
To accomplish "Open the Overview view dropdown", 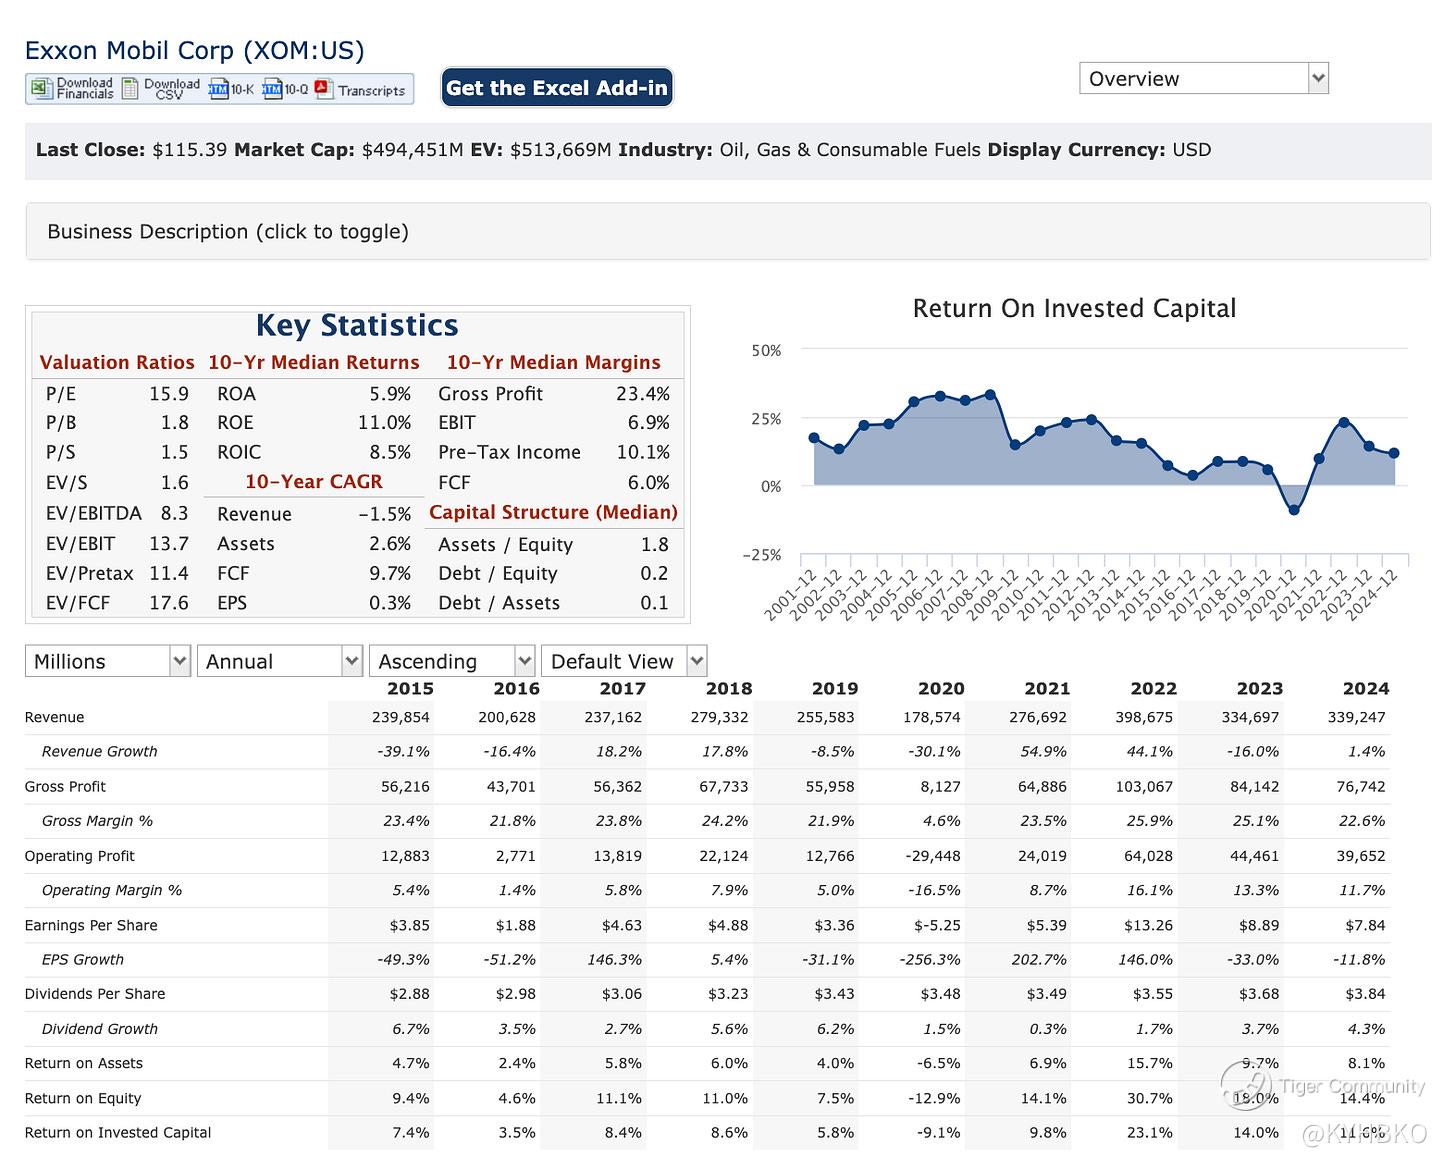I will pos(1203,79).
